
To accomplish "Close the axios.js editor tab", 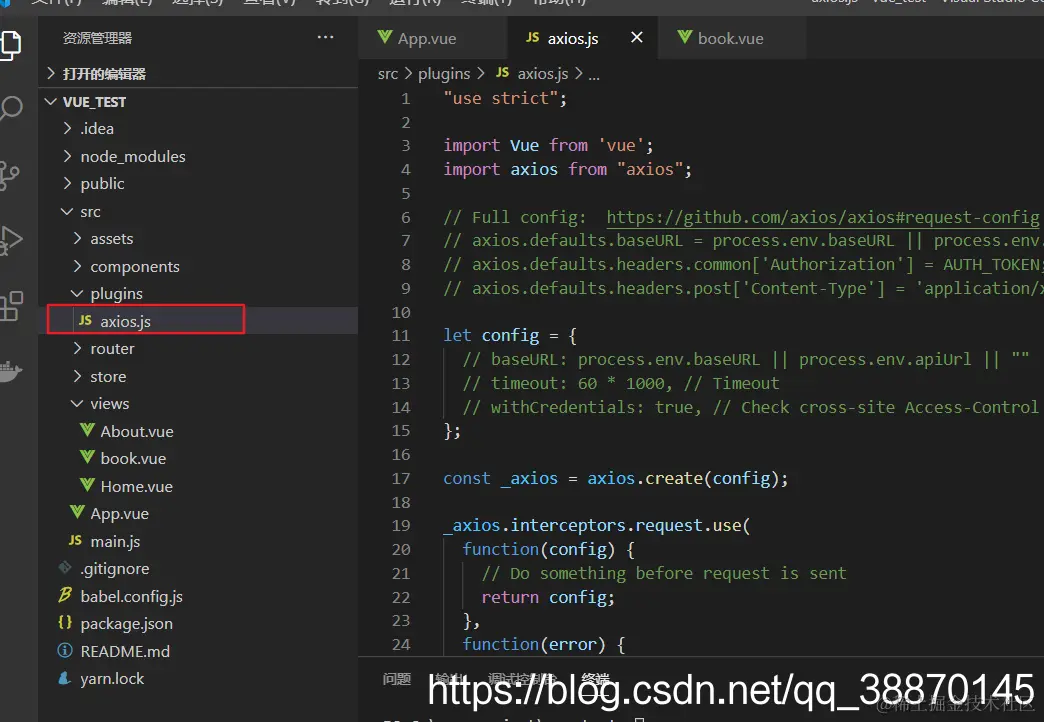I will [637, 37].
